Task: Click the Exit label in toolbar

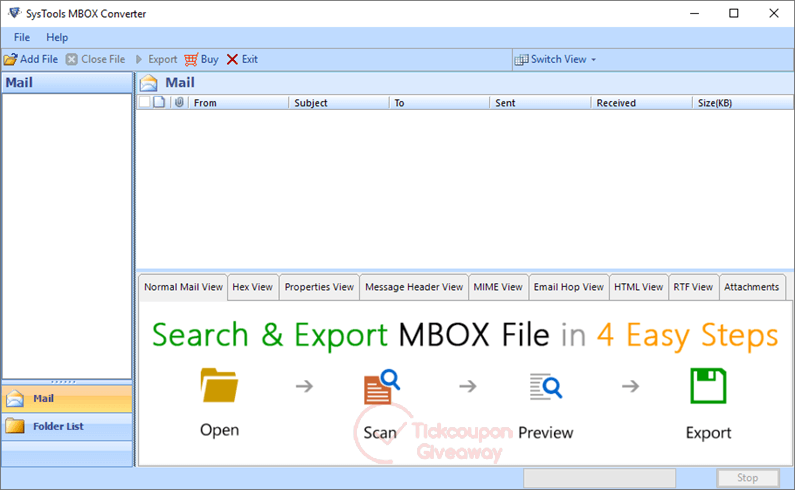Action: pos(249,59)
